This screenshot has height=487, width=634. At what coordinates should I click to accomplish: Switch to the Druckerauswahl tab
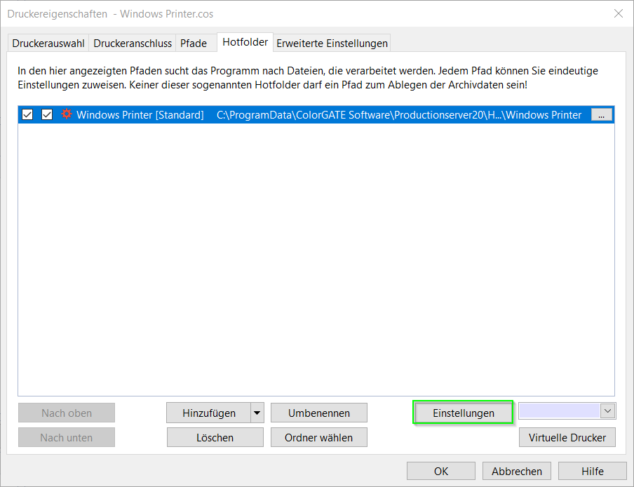coord(48,43)
